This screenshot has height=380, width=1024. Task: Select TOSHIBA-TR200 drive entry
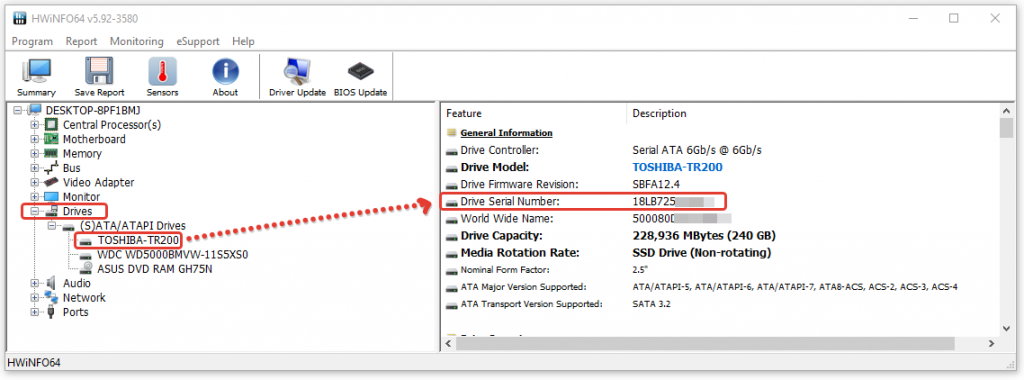point(138,240)
